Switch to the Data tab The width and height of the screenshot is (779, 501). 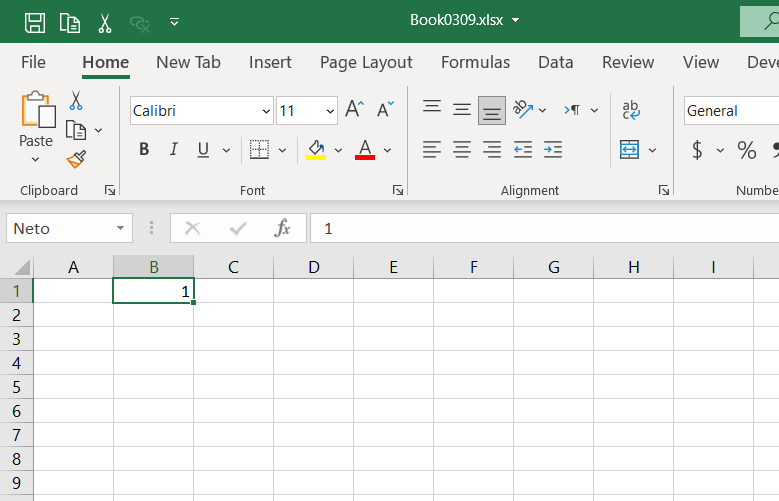point(555,62)
